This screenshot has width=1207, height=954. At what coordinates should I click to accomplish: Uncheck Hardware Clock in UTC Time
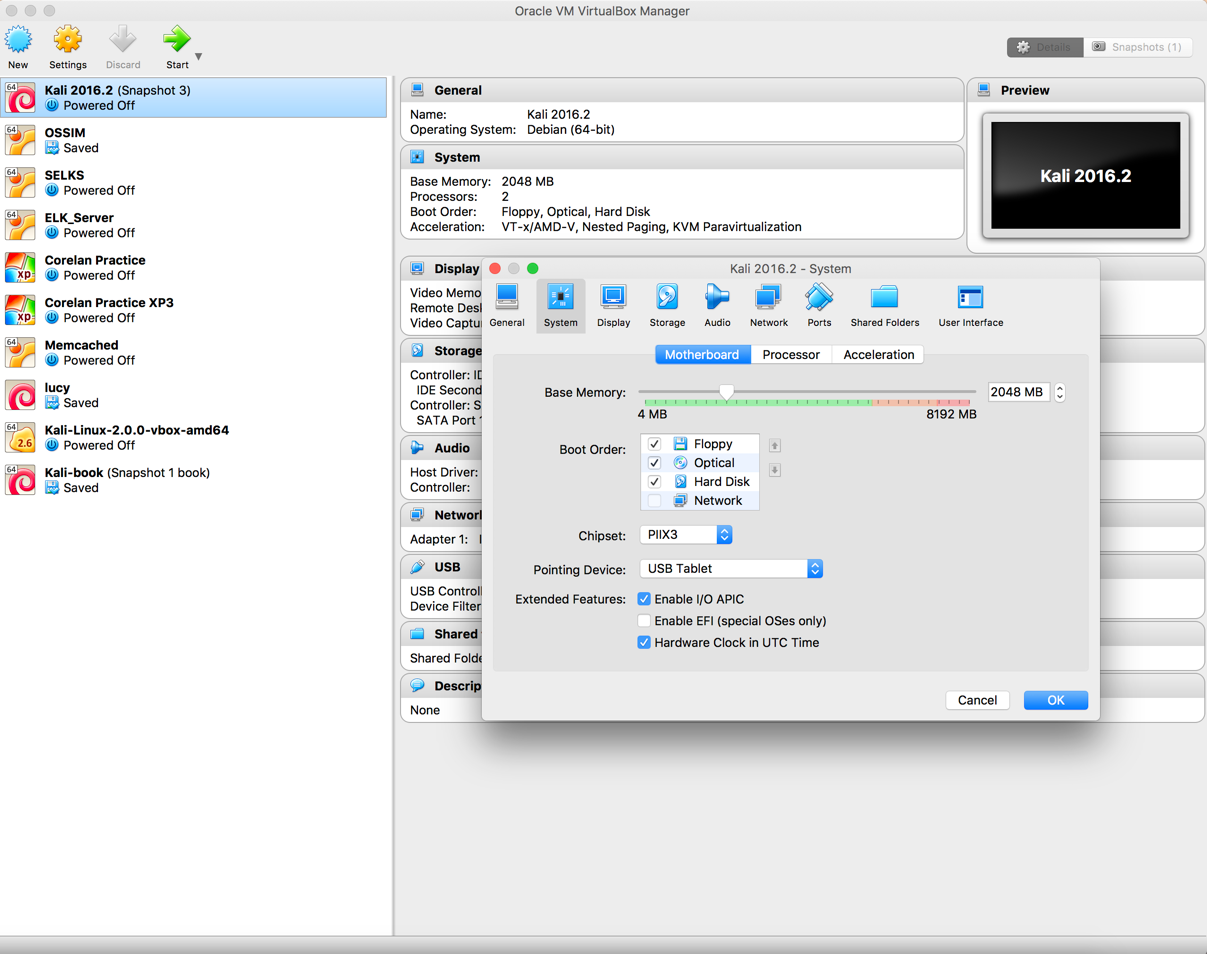click(644, 643)
